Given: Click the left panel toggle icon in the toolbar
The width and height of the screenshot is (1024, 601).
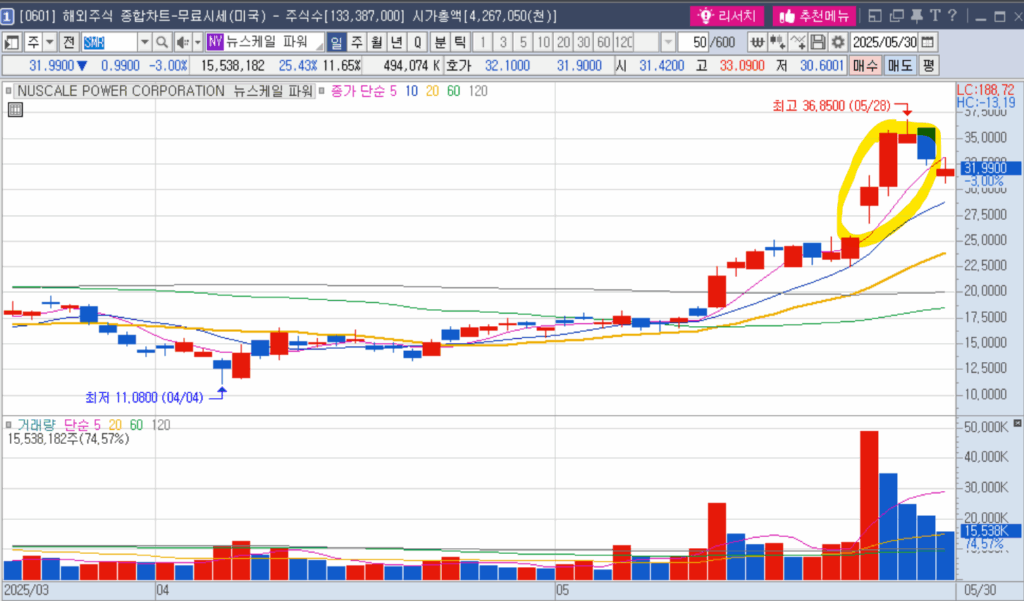Looking at the screenshot, I should click(12, 42).
